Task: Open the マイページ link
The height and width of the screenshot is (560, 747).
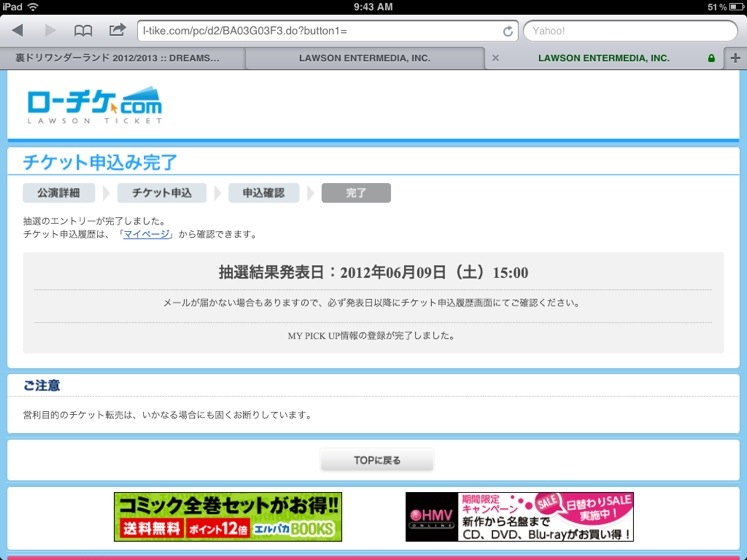Action: pyautogui.click(x=147, y=234)
